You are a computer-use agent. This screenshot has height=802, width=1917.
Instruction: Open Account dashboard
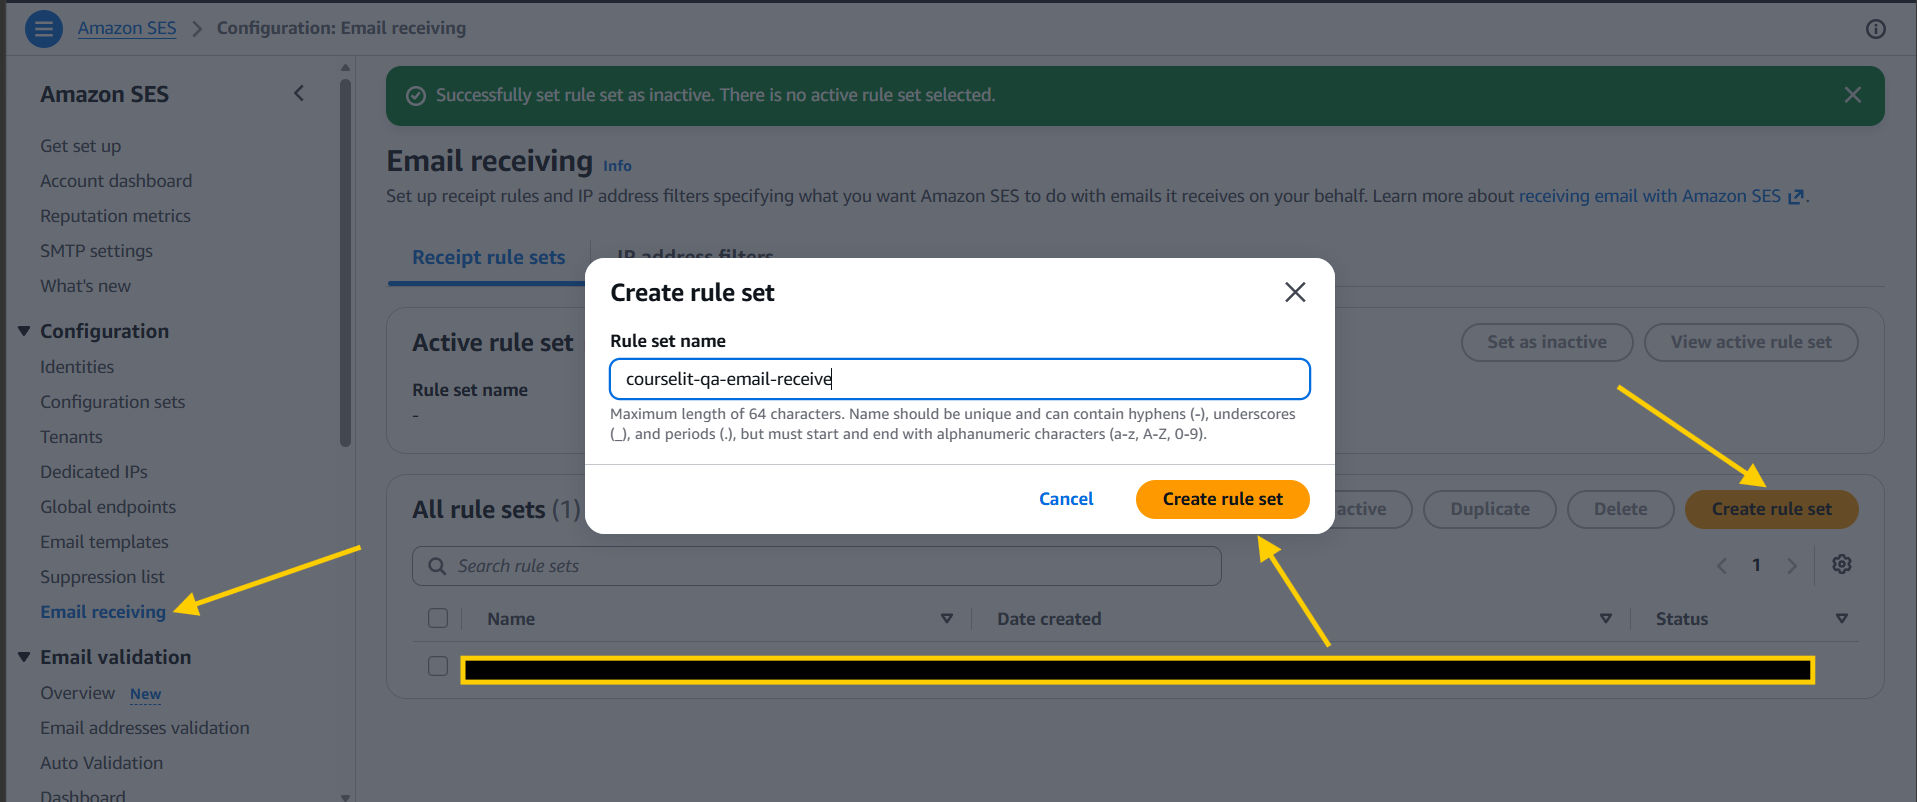[x=116, y=181]
